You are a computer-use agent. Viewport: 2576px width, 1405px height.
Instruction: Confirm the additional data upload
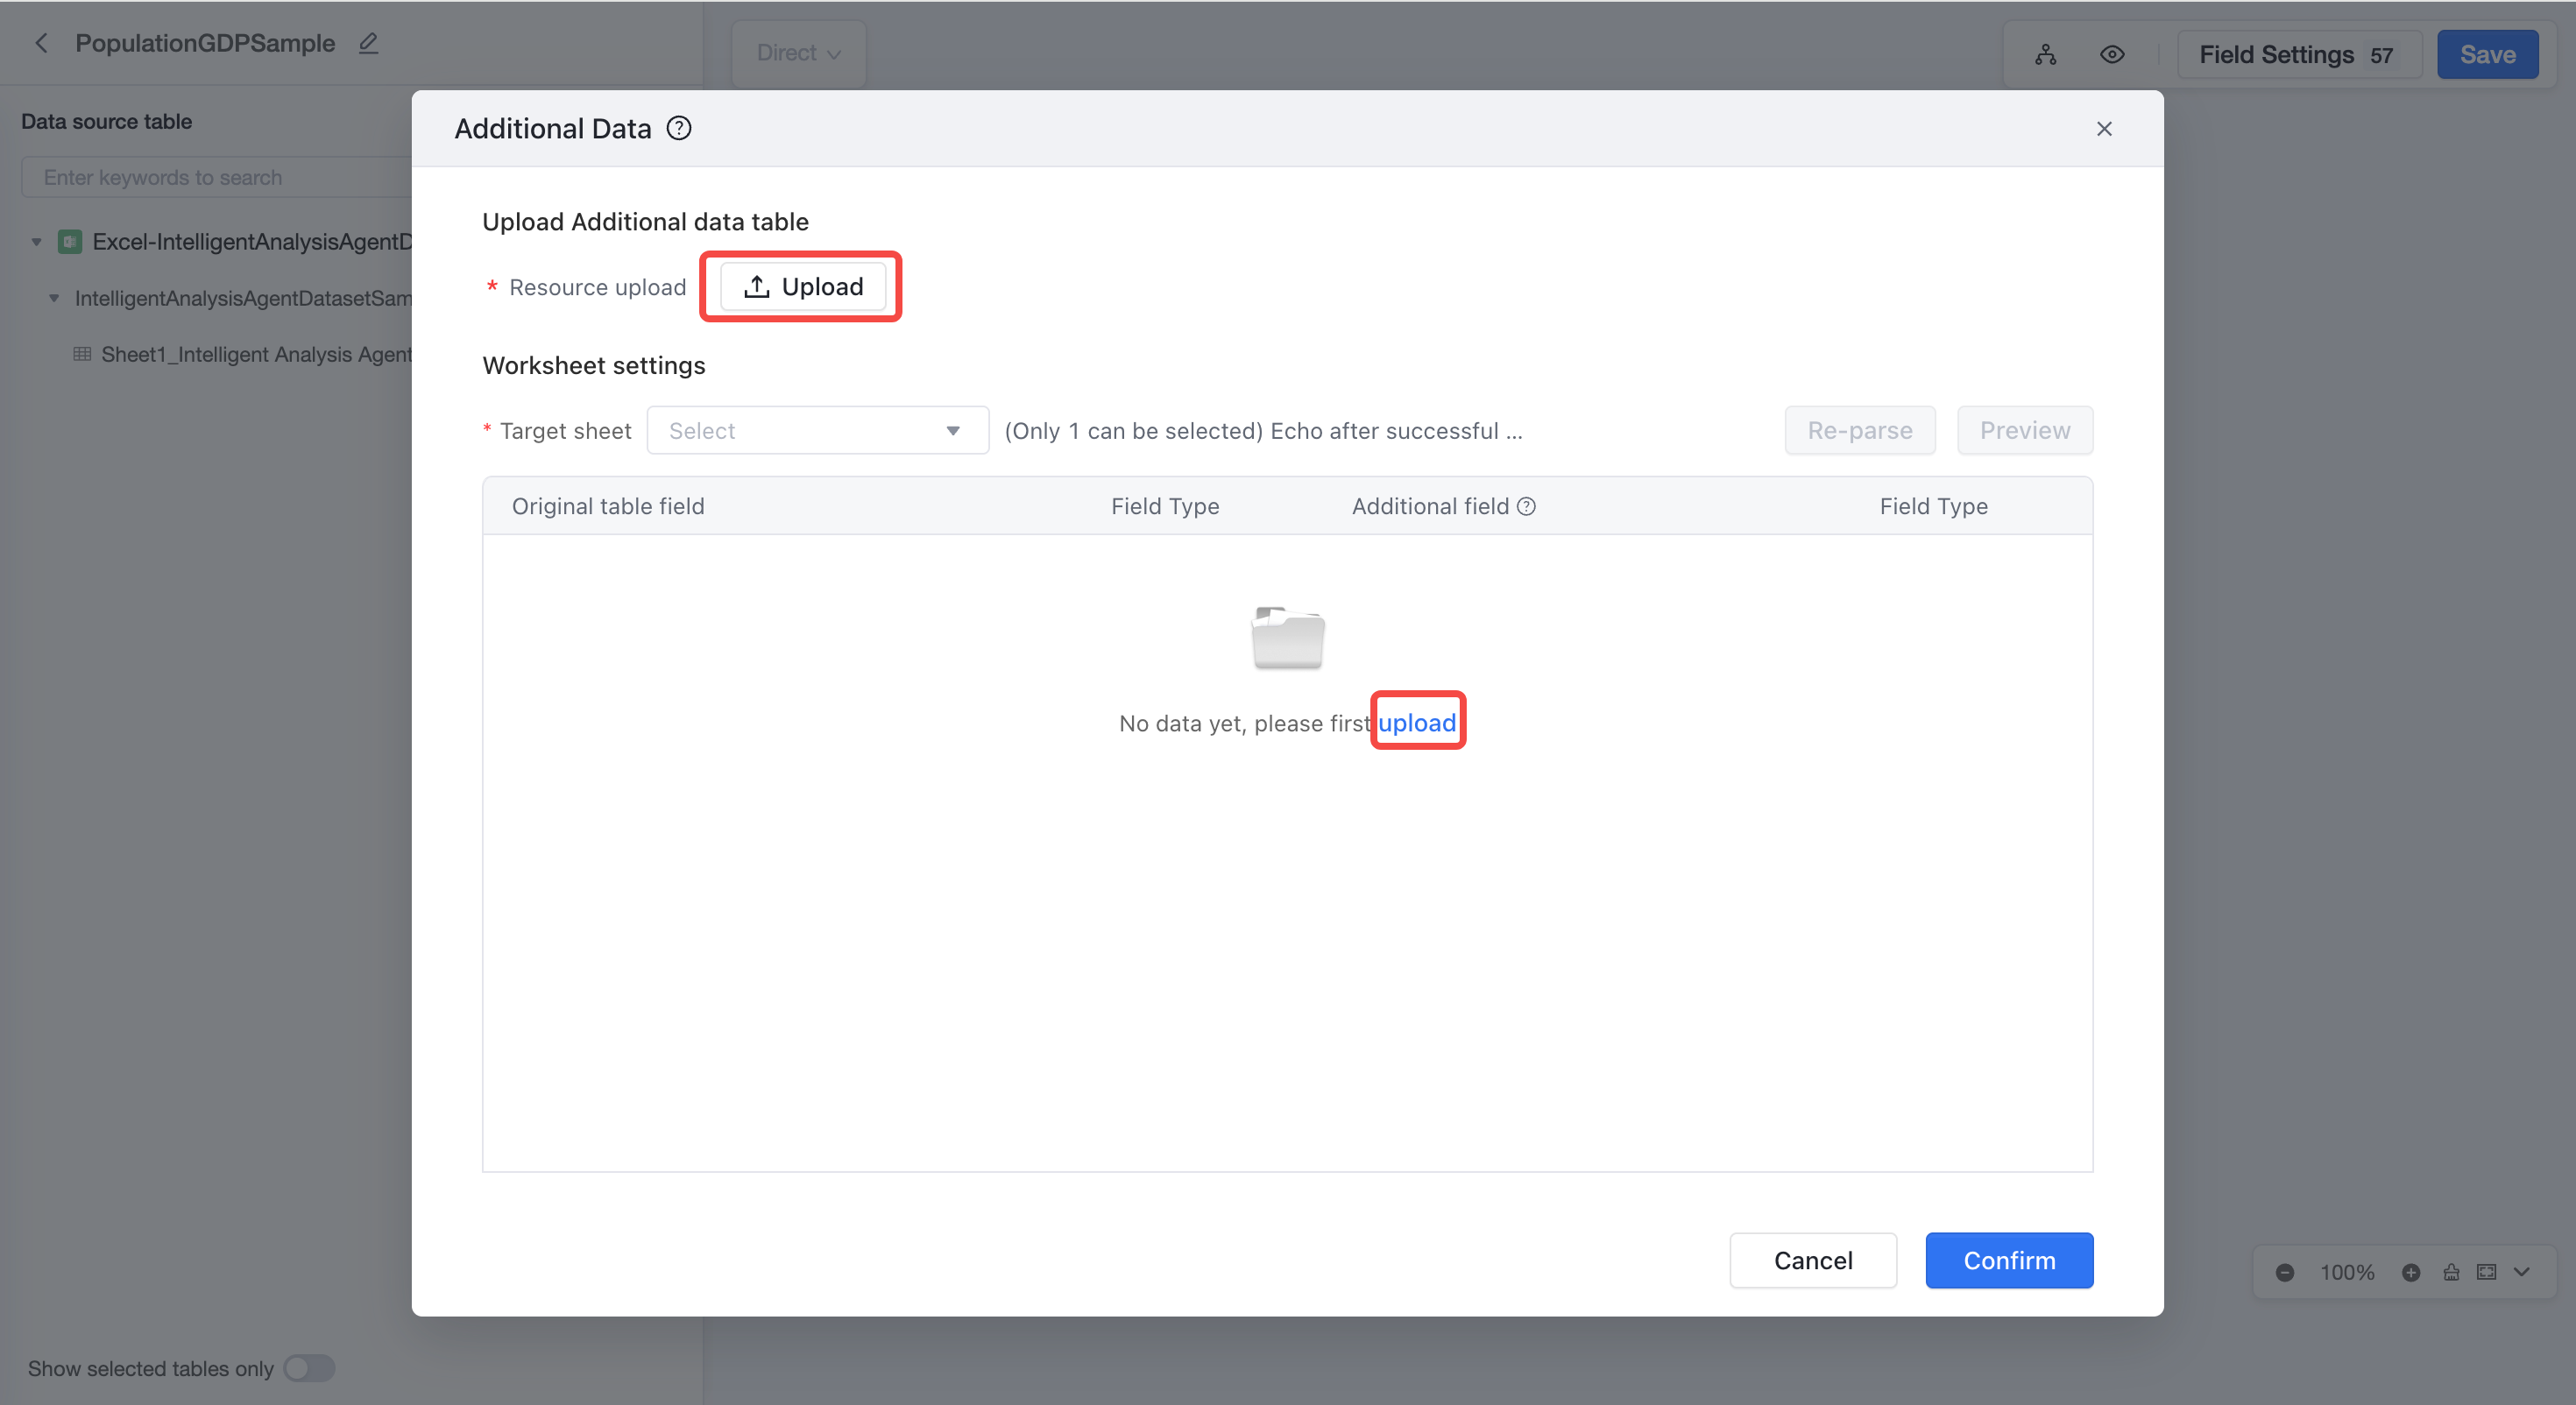pyautogui.click(x=2009, y=1260)
